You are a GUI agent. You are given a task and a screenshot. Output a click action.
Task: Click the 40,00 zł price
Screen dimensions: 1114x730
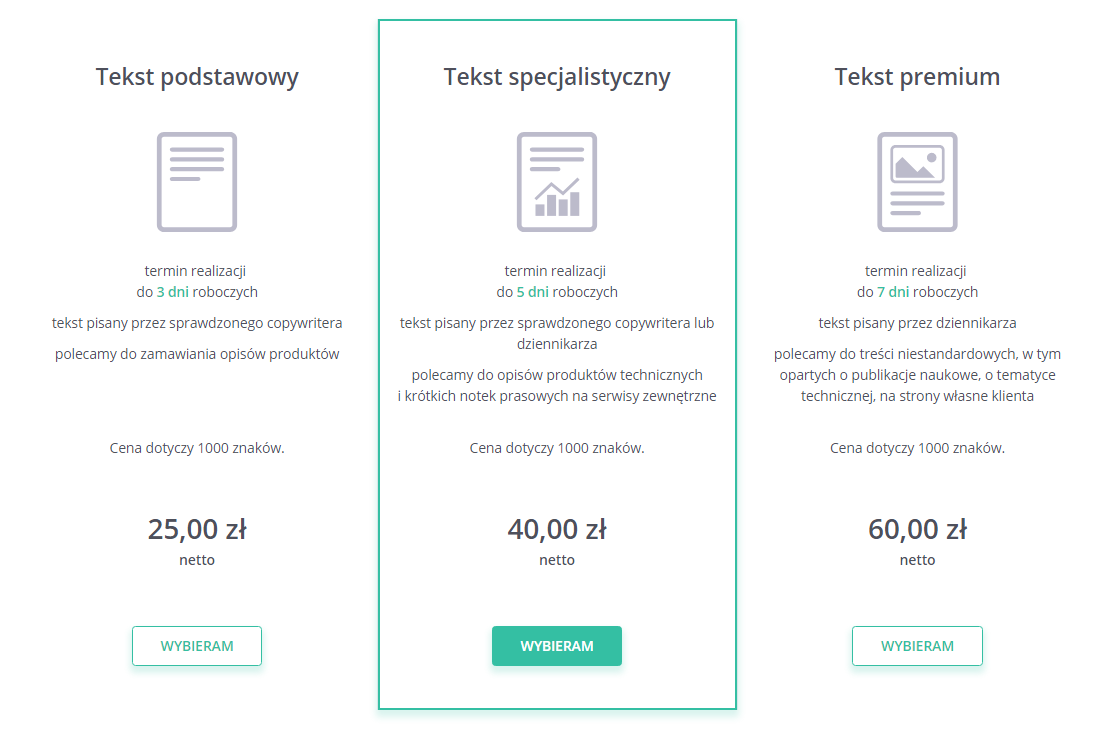point(557,529)
